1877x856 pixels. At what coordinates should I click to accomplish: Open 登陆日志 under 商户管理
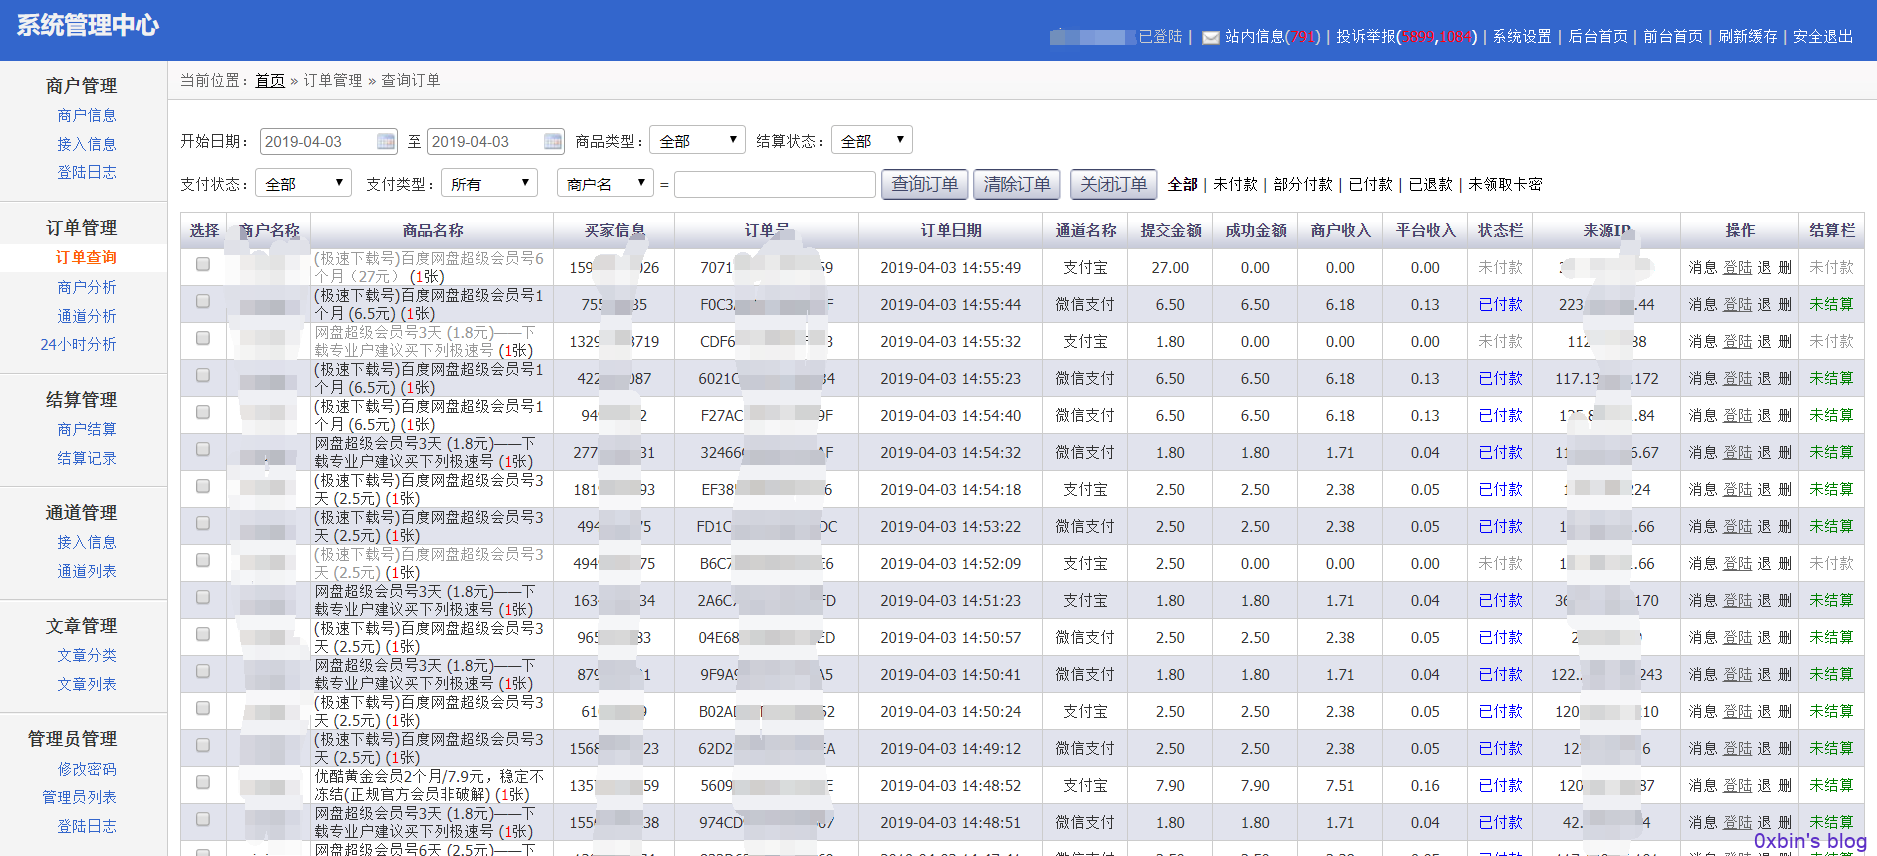coord(87,172)
